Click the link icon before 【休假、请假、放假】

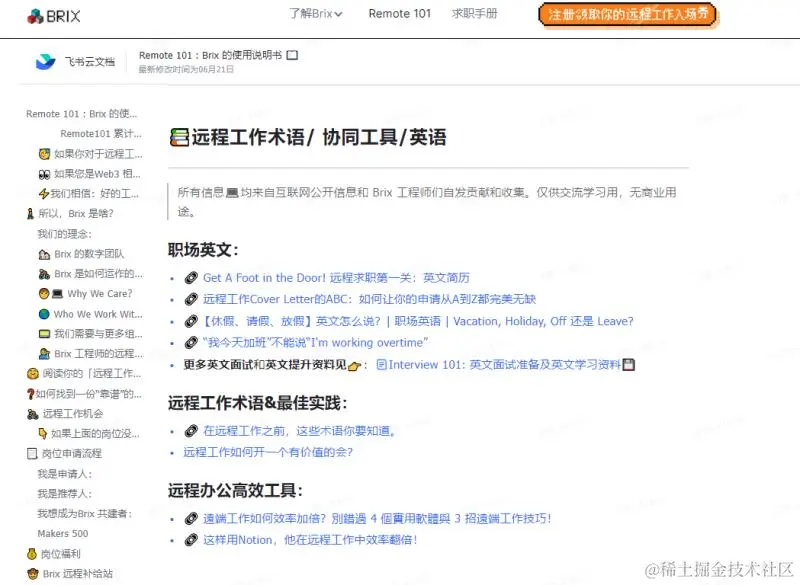(x=191, y=321)
